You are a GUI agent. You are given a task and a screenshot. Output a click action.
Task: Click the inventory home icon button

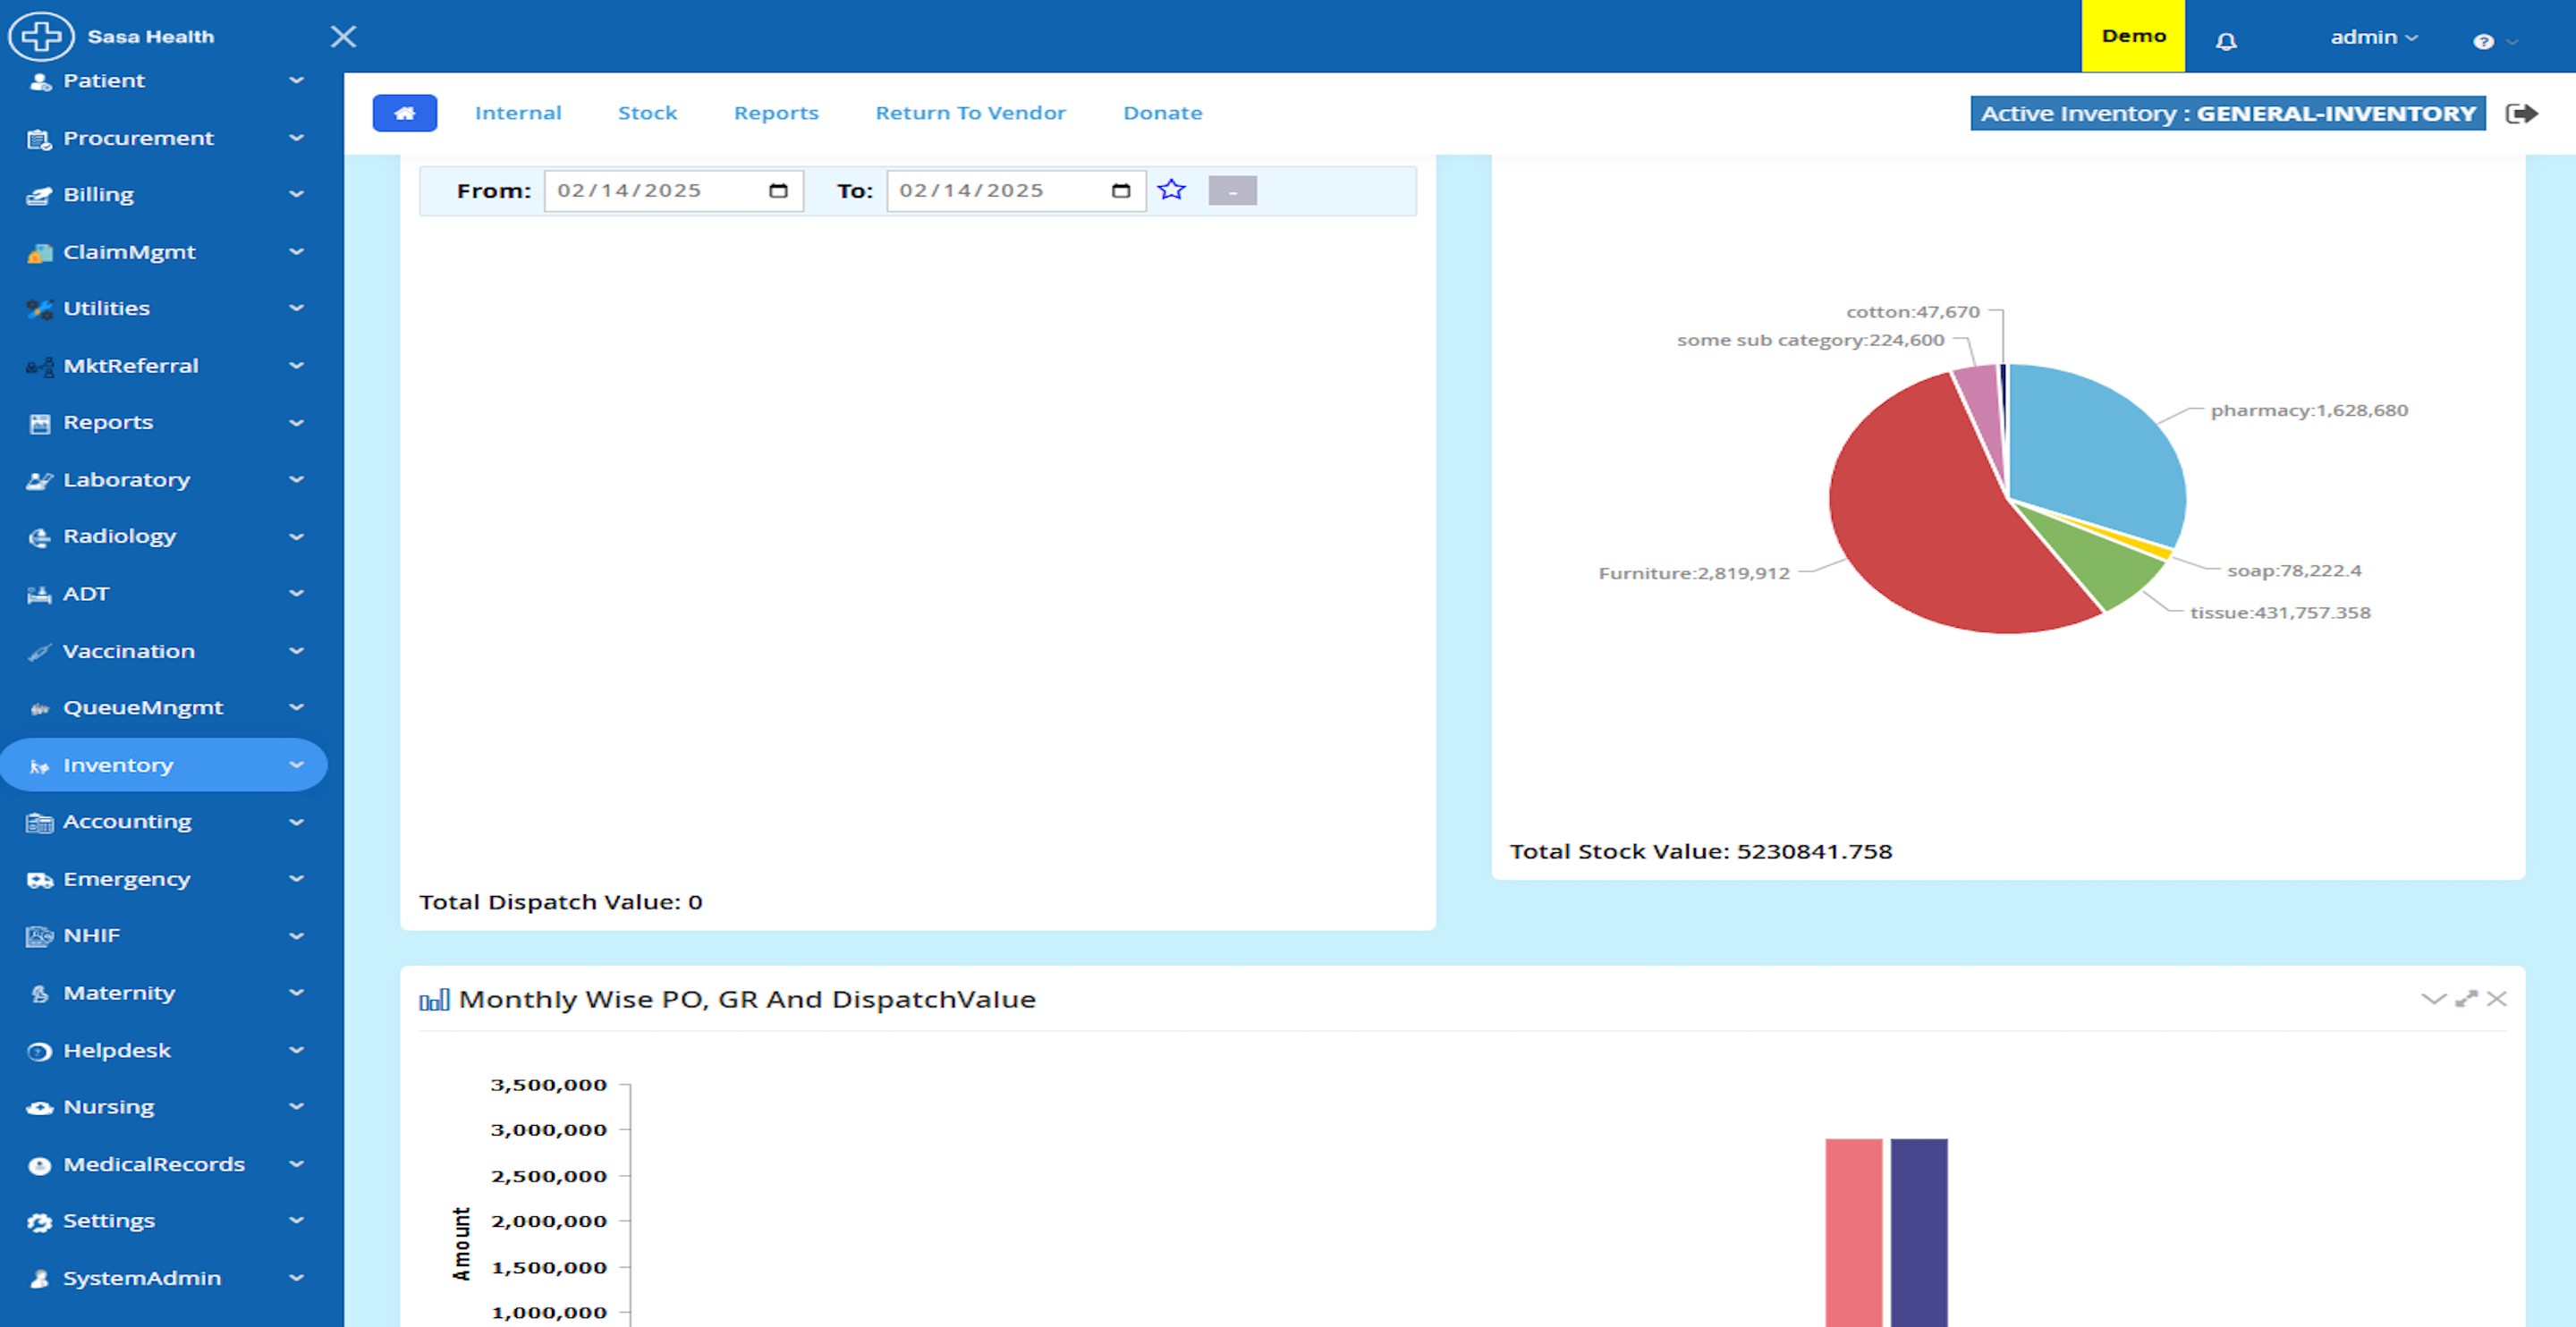[405, 113]
